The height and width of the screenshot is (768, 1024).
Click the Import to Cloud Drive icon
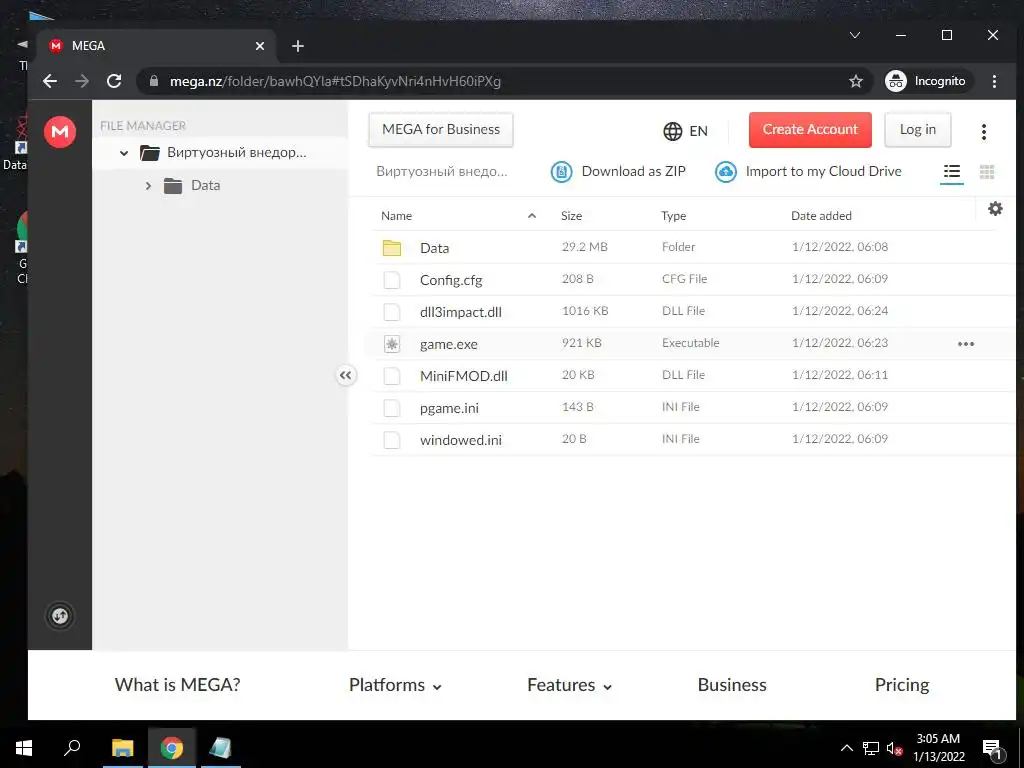coord(726,172)
